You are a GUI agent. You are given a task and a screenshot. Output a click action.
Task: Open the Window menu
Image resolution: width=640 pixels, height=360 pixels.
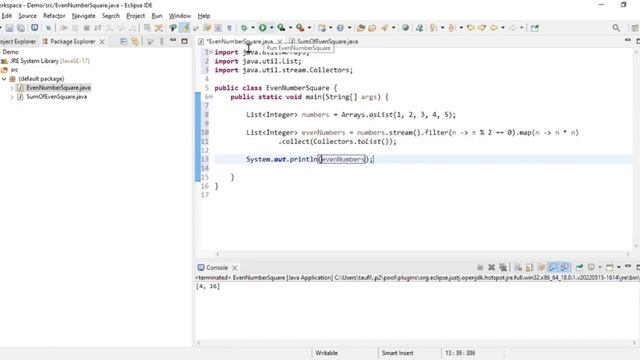point(180,16)
